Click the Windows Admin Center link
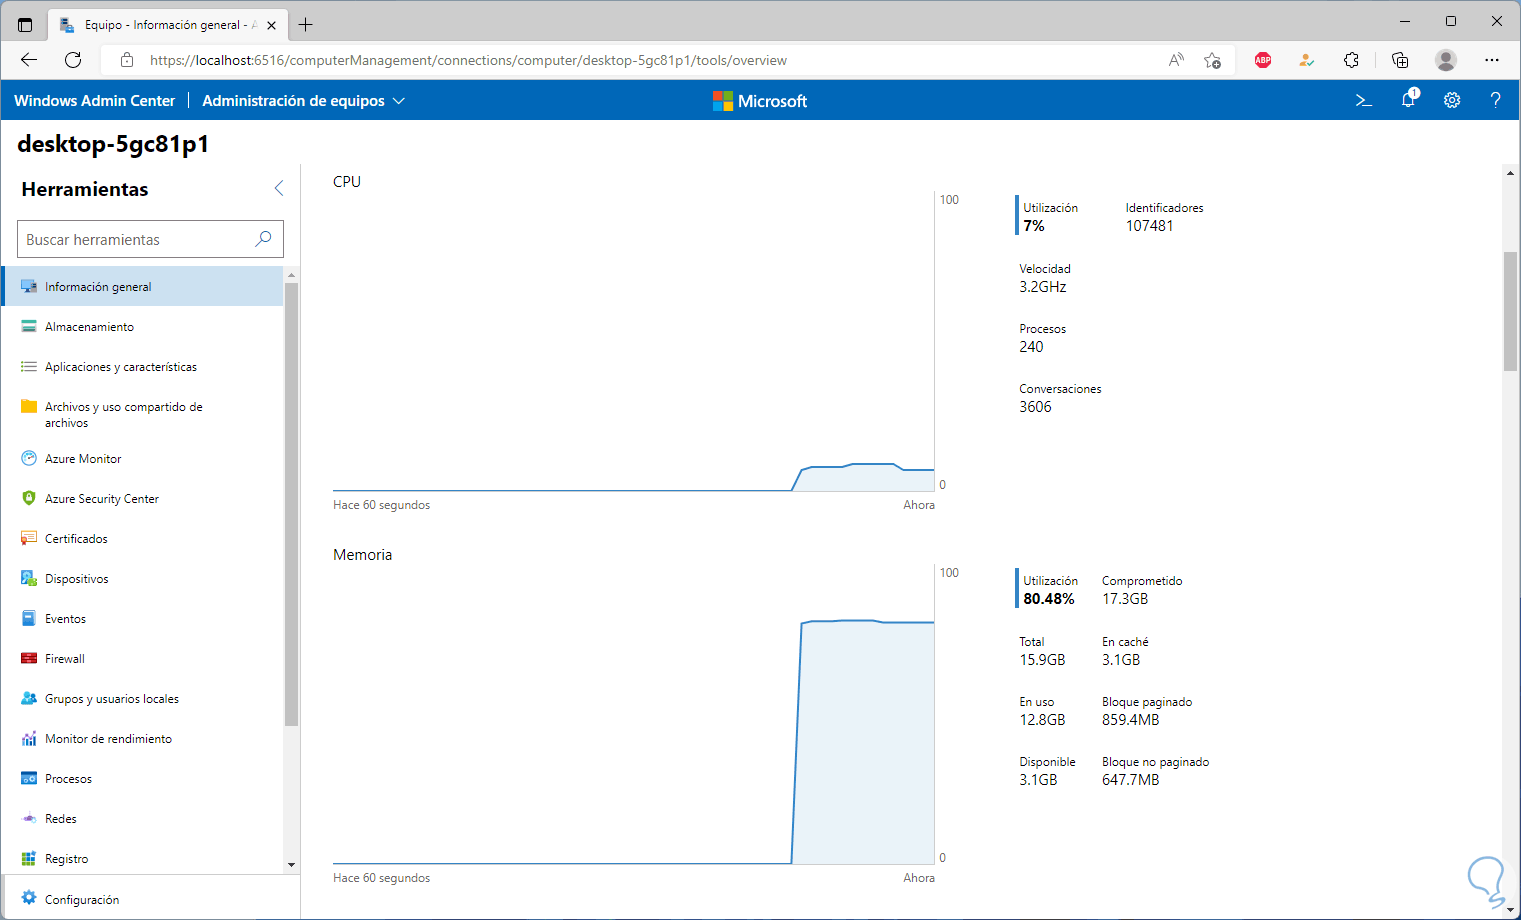This screenshot has height=920, width=1521. point(94,101)
